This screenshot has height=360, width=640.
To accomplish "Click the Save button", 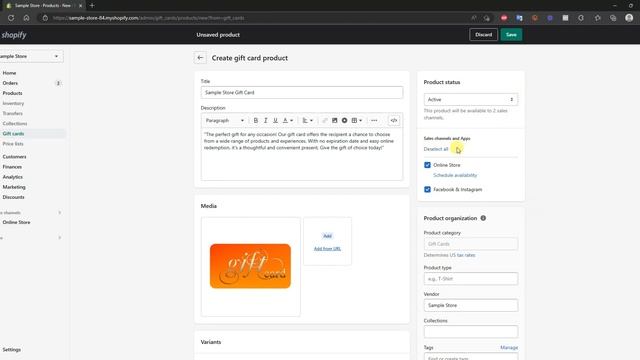I will (x=511, y=35).
